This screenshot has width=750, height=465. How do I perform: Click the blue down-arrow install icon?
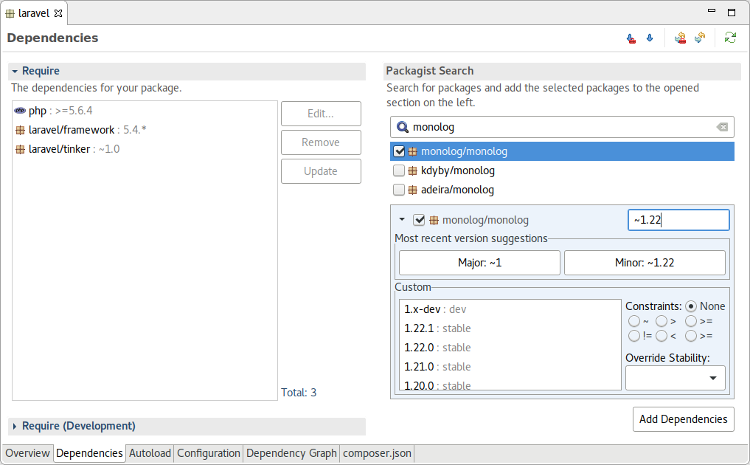click(650, 38)
